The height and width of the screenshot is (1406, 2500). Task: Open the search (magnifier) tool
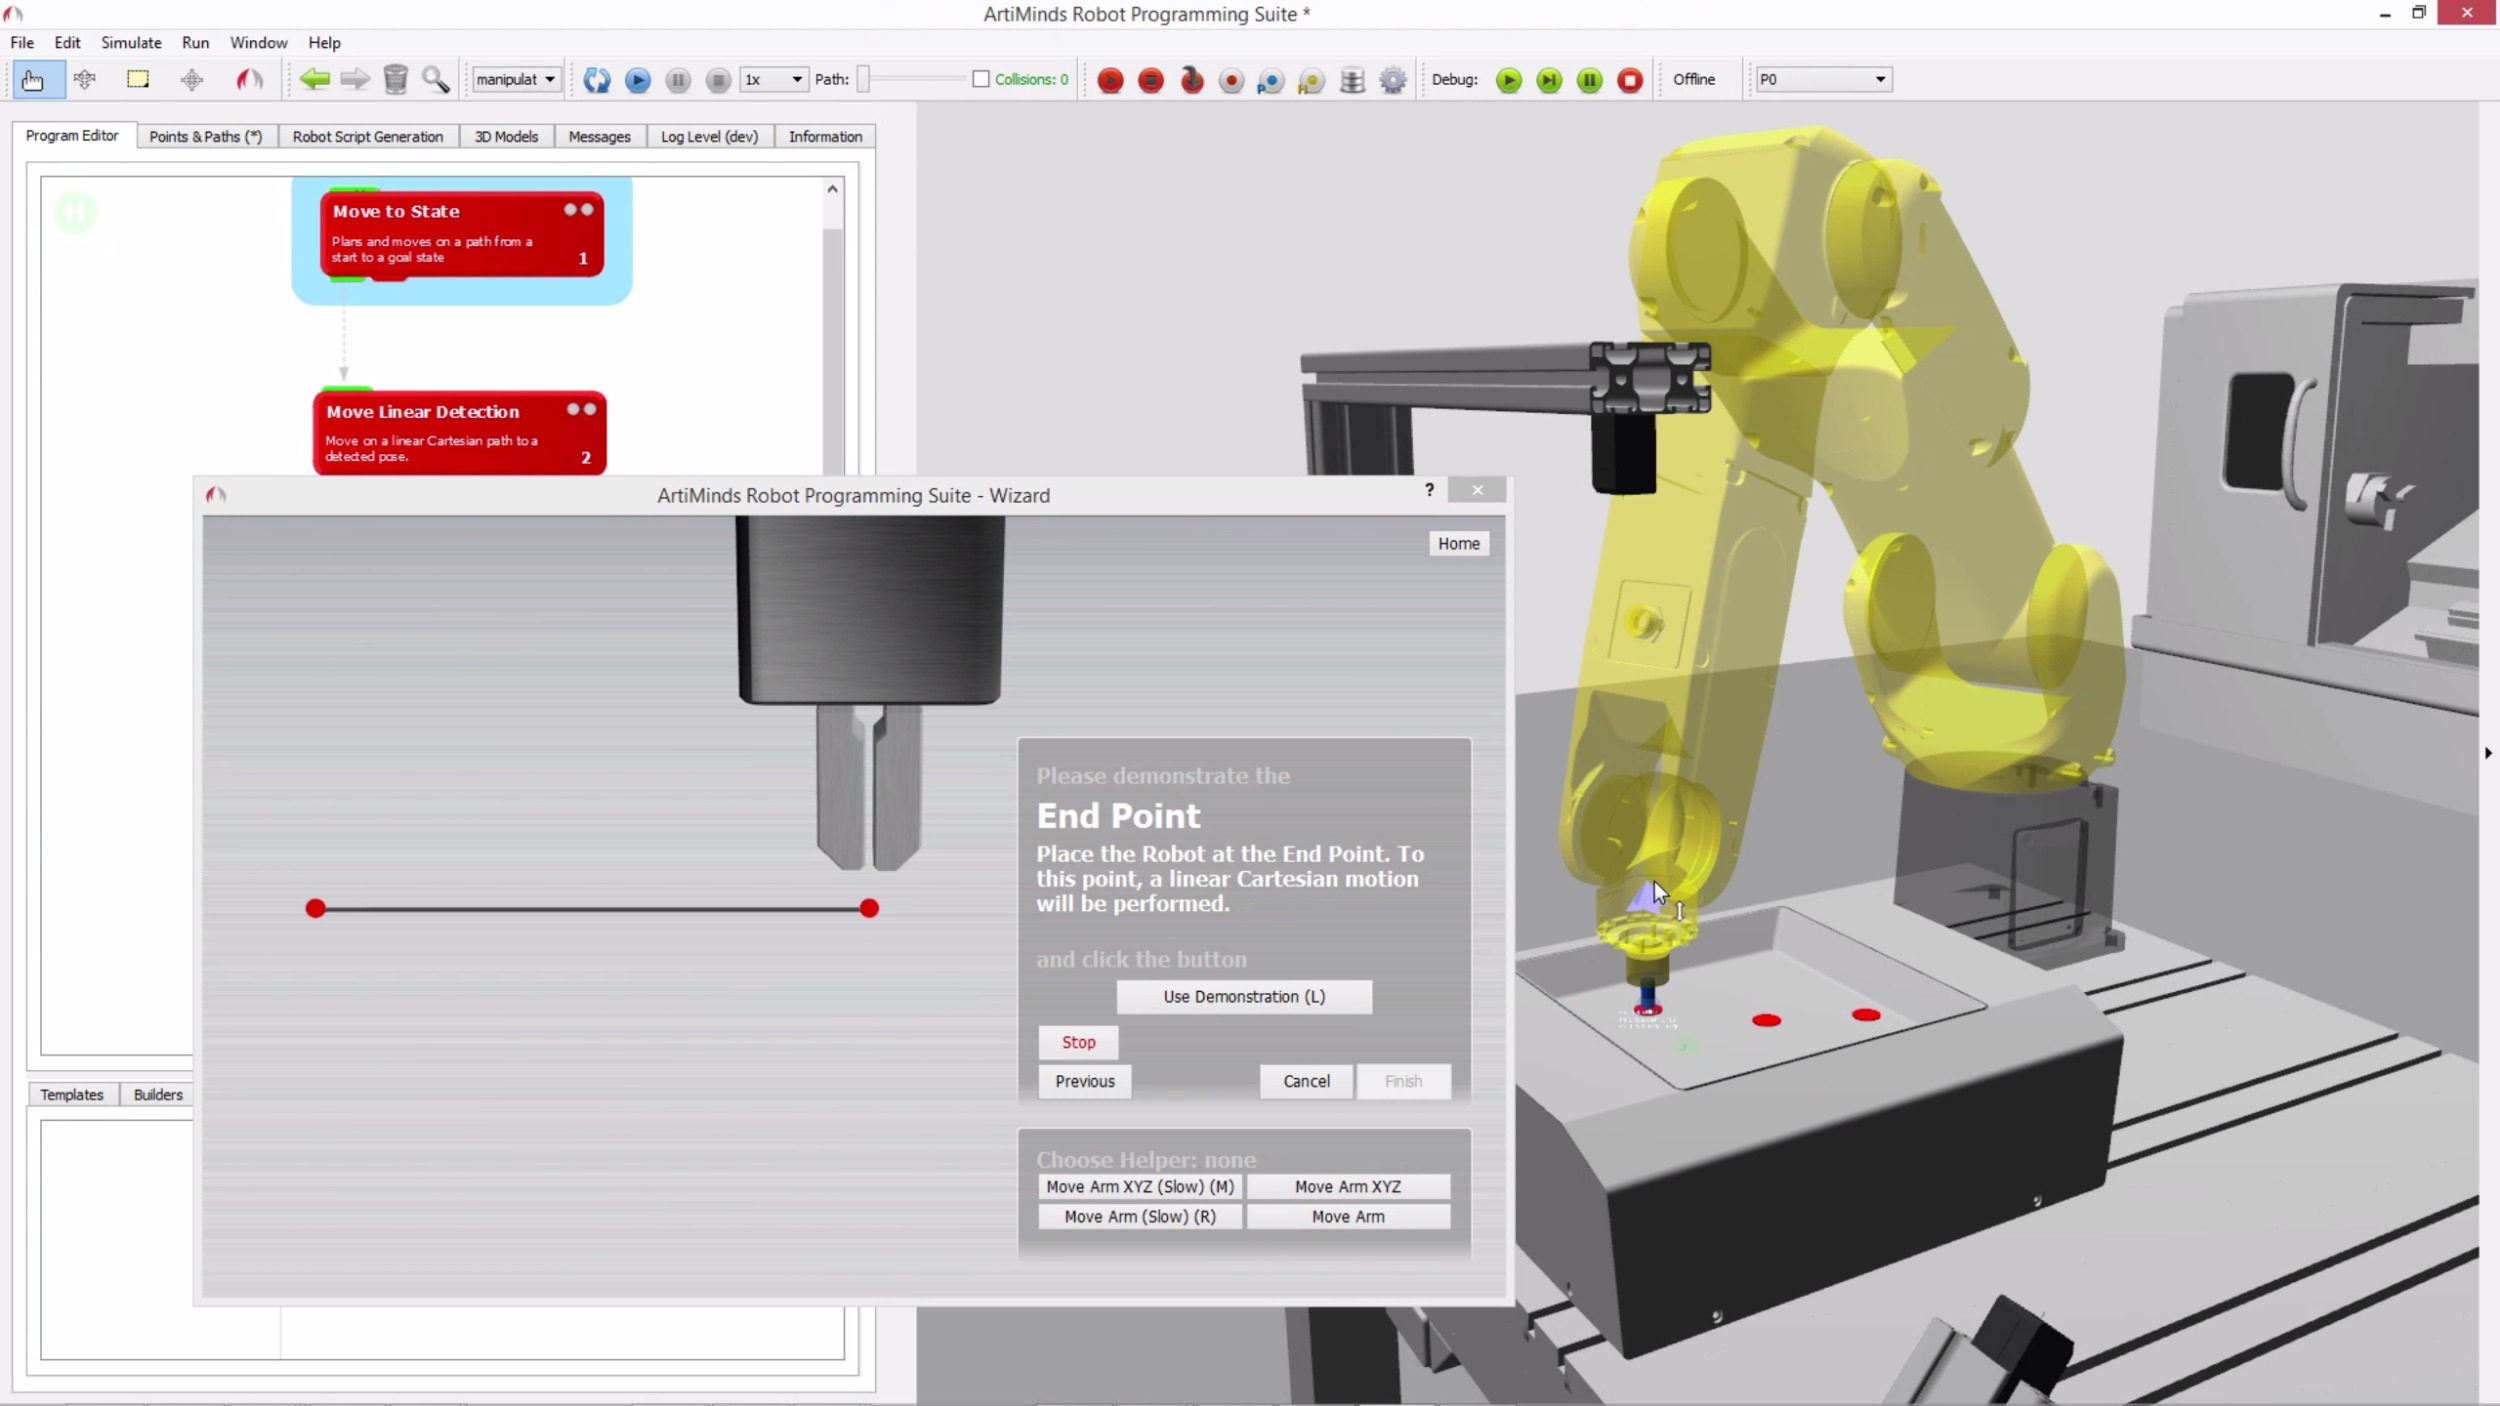436,79
